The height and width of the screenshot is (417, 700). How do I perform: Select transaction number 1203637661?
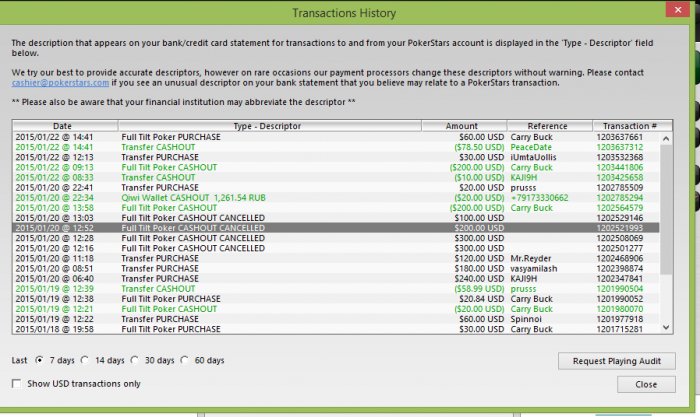coord(336,137)
